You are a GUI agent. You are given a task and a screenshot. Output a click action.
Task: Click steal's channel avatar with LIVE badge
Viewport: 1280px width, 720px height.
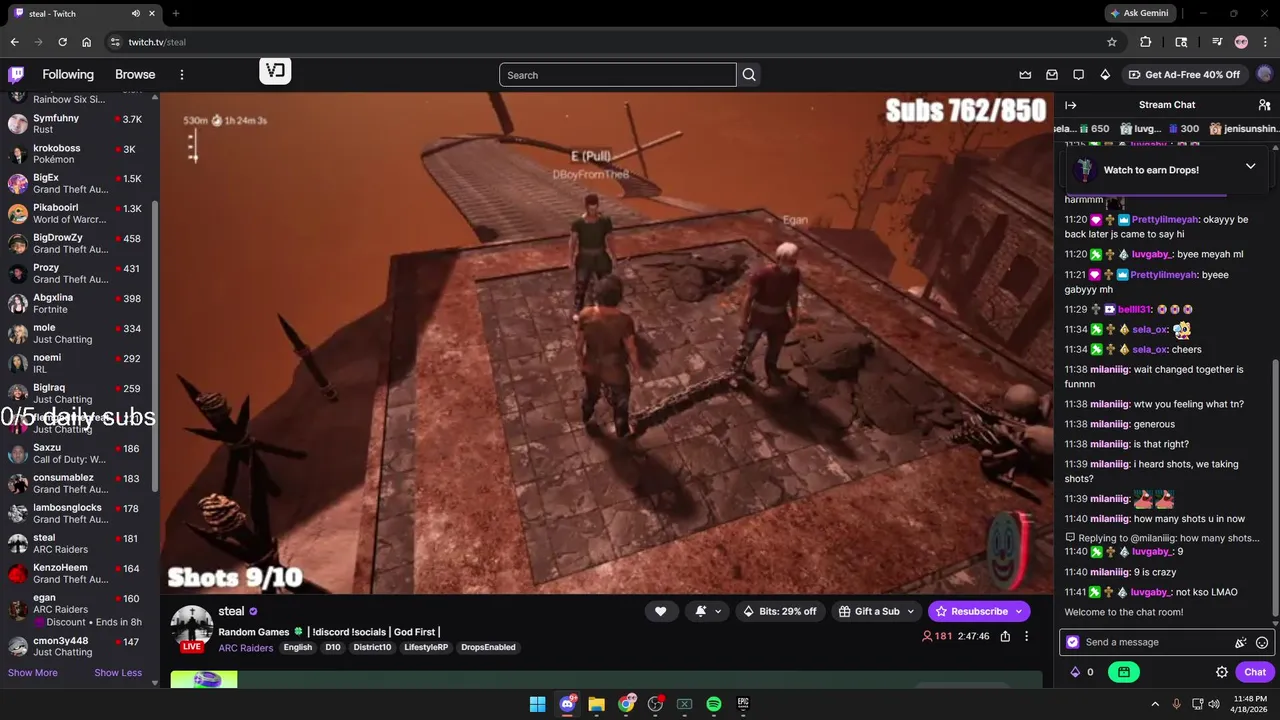[x=192, y=629]
